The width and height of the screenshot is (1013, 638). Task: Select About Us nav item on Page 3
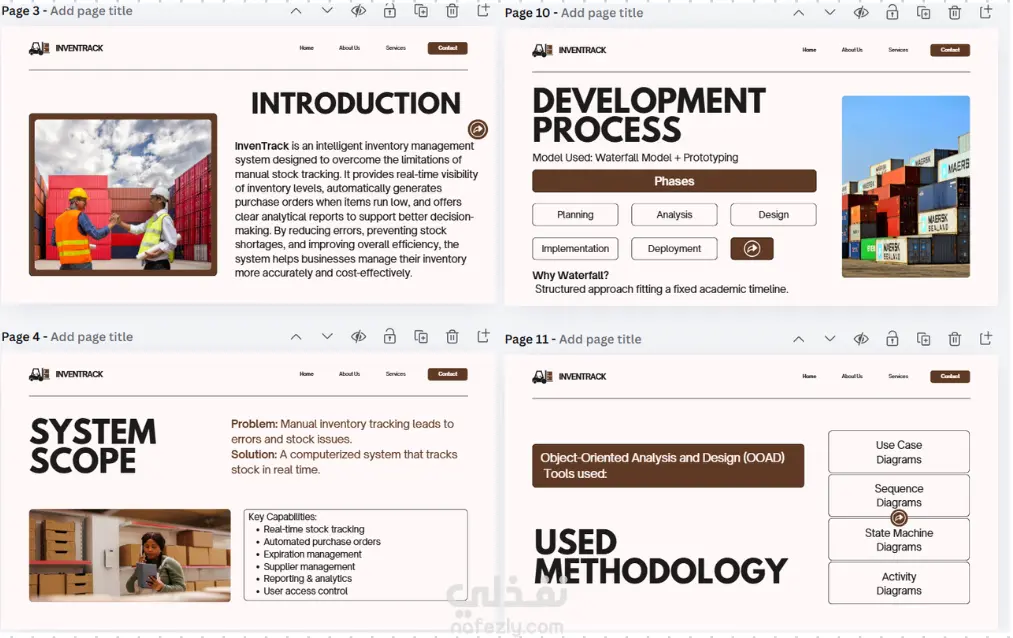coord(350,48)
